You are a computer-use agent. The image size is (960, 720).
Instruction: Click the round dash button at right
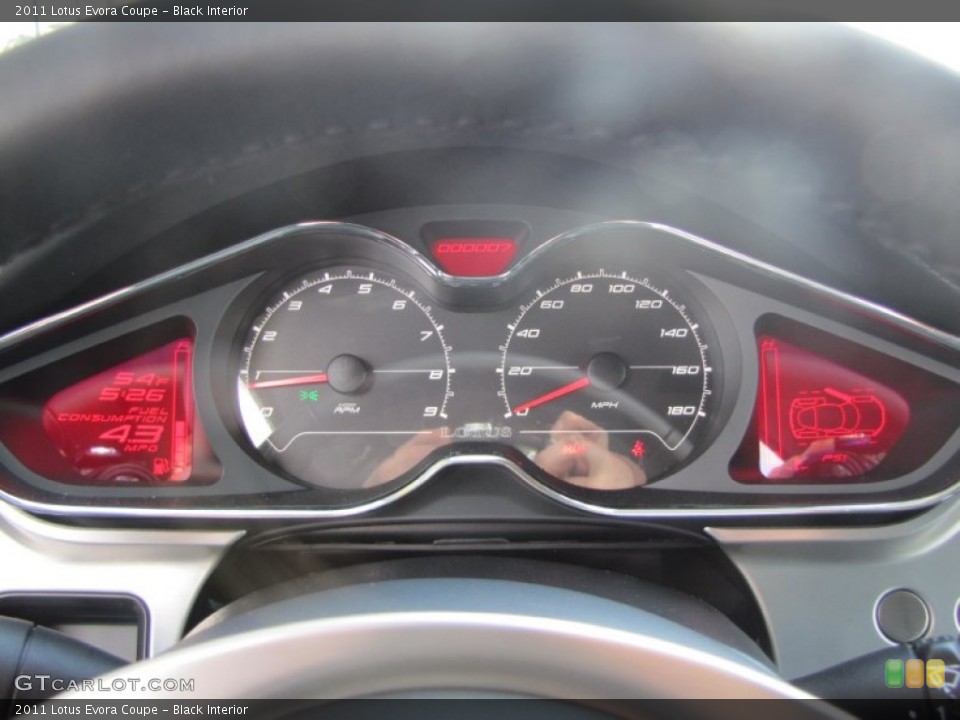tap(902, 616)
